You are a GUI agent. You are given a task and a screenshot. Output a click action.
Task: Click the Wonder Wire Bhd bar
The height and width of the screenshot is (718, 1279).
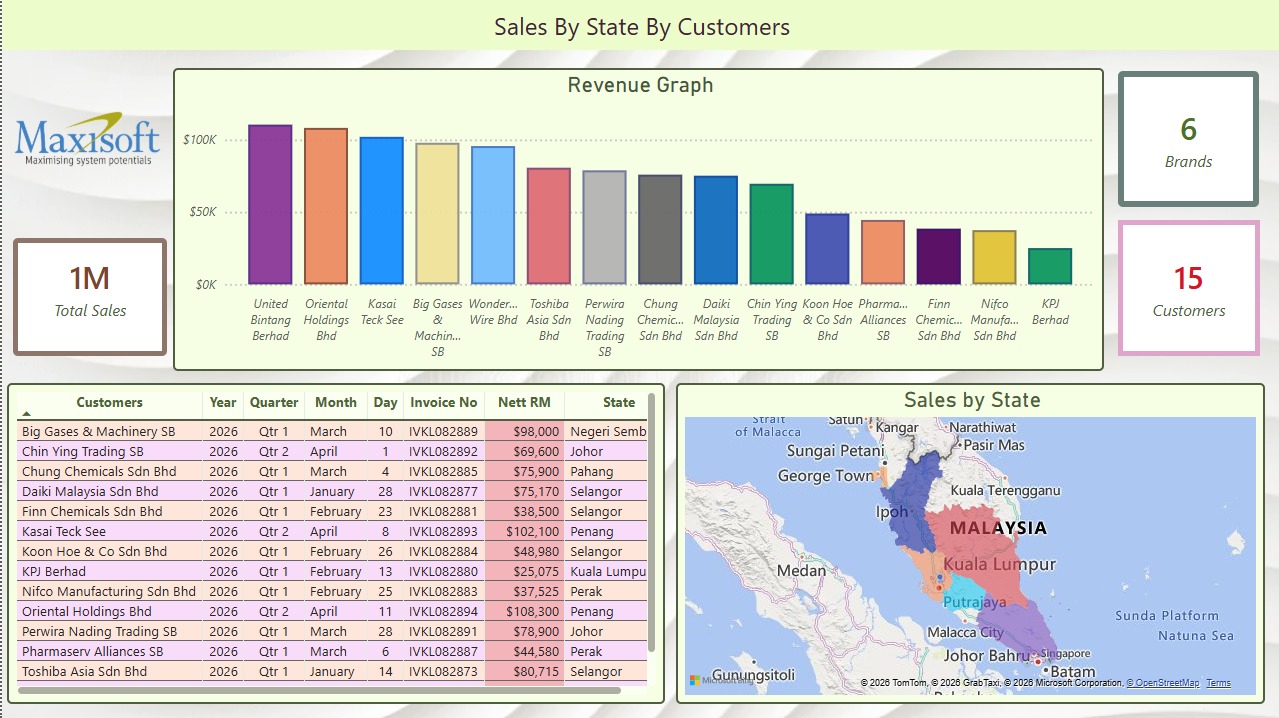[493, 215]
